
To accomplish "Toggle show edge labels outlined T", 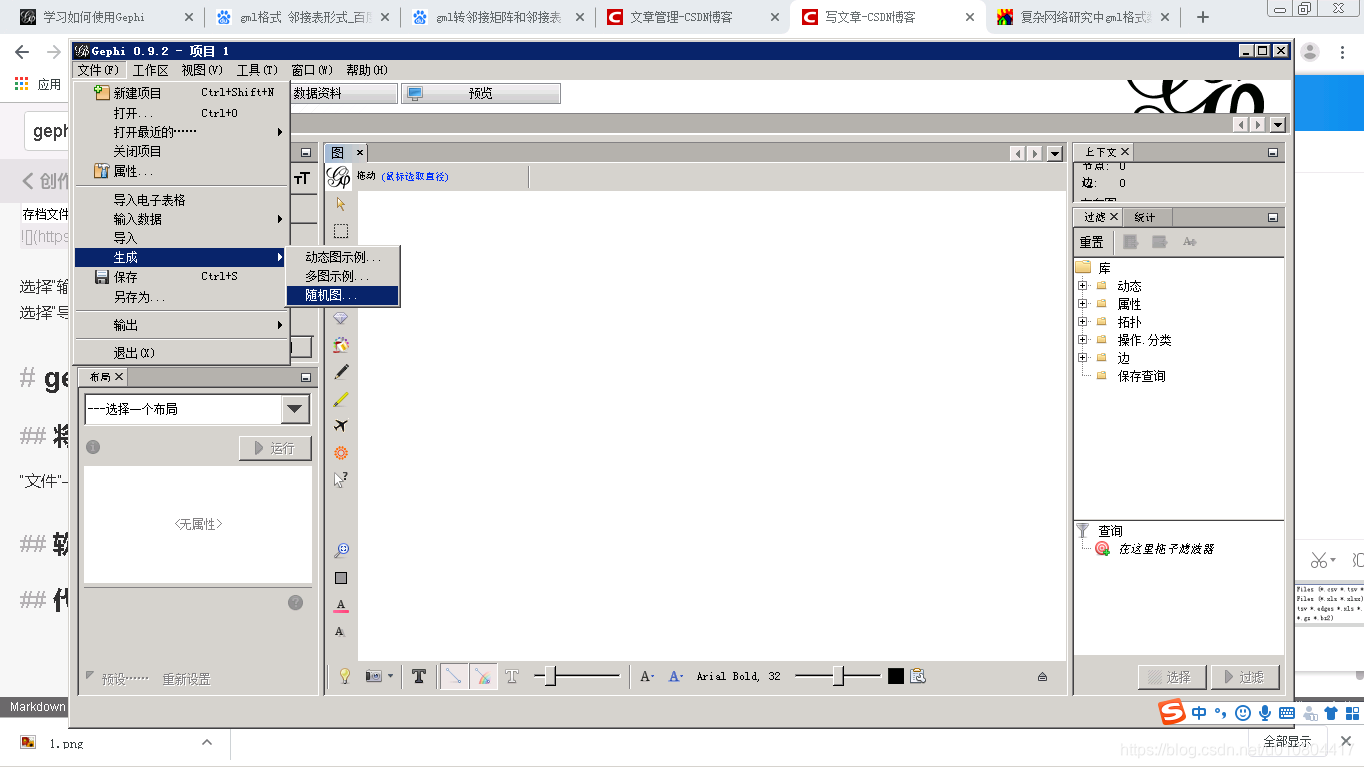I will tap(512, 677).
